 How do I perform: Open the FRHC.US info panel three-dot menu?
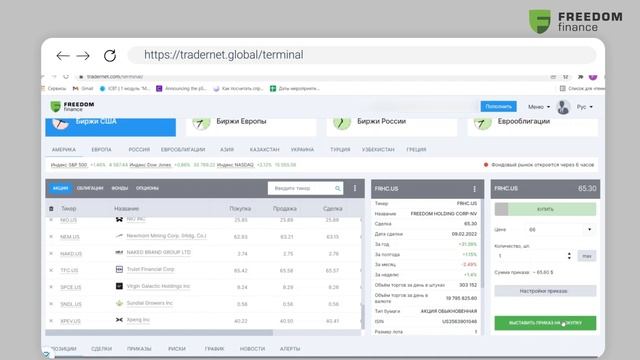pos(474,189)
